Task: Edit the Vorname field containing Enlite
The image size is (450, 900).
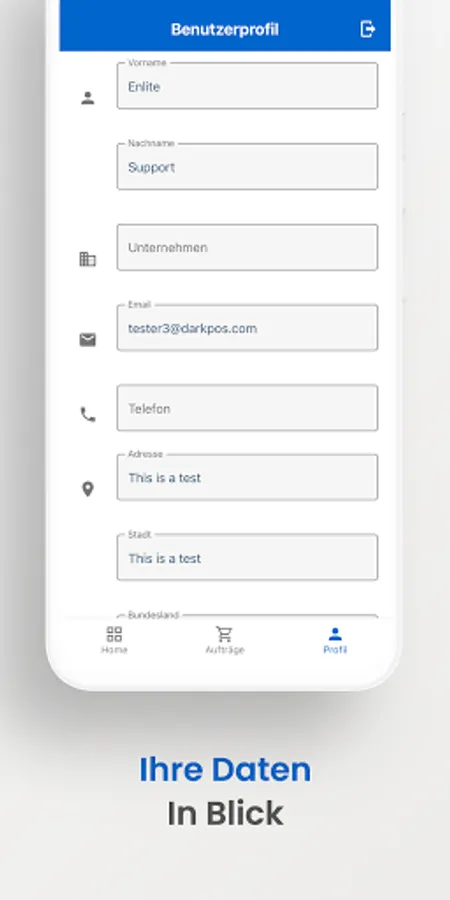Action: pyautogui.click(x=247, y=86)
